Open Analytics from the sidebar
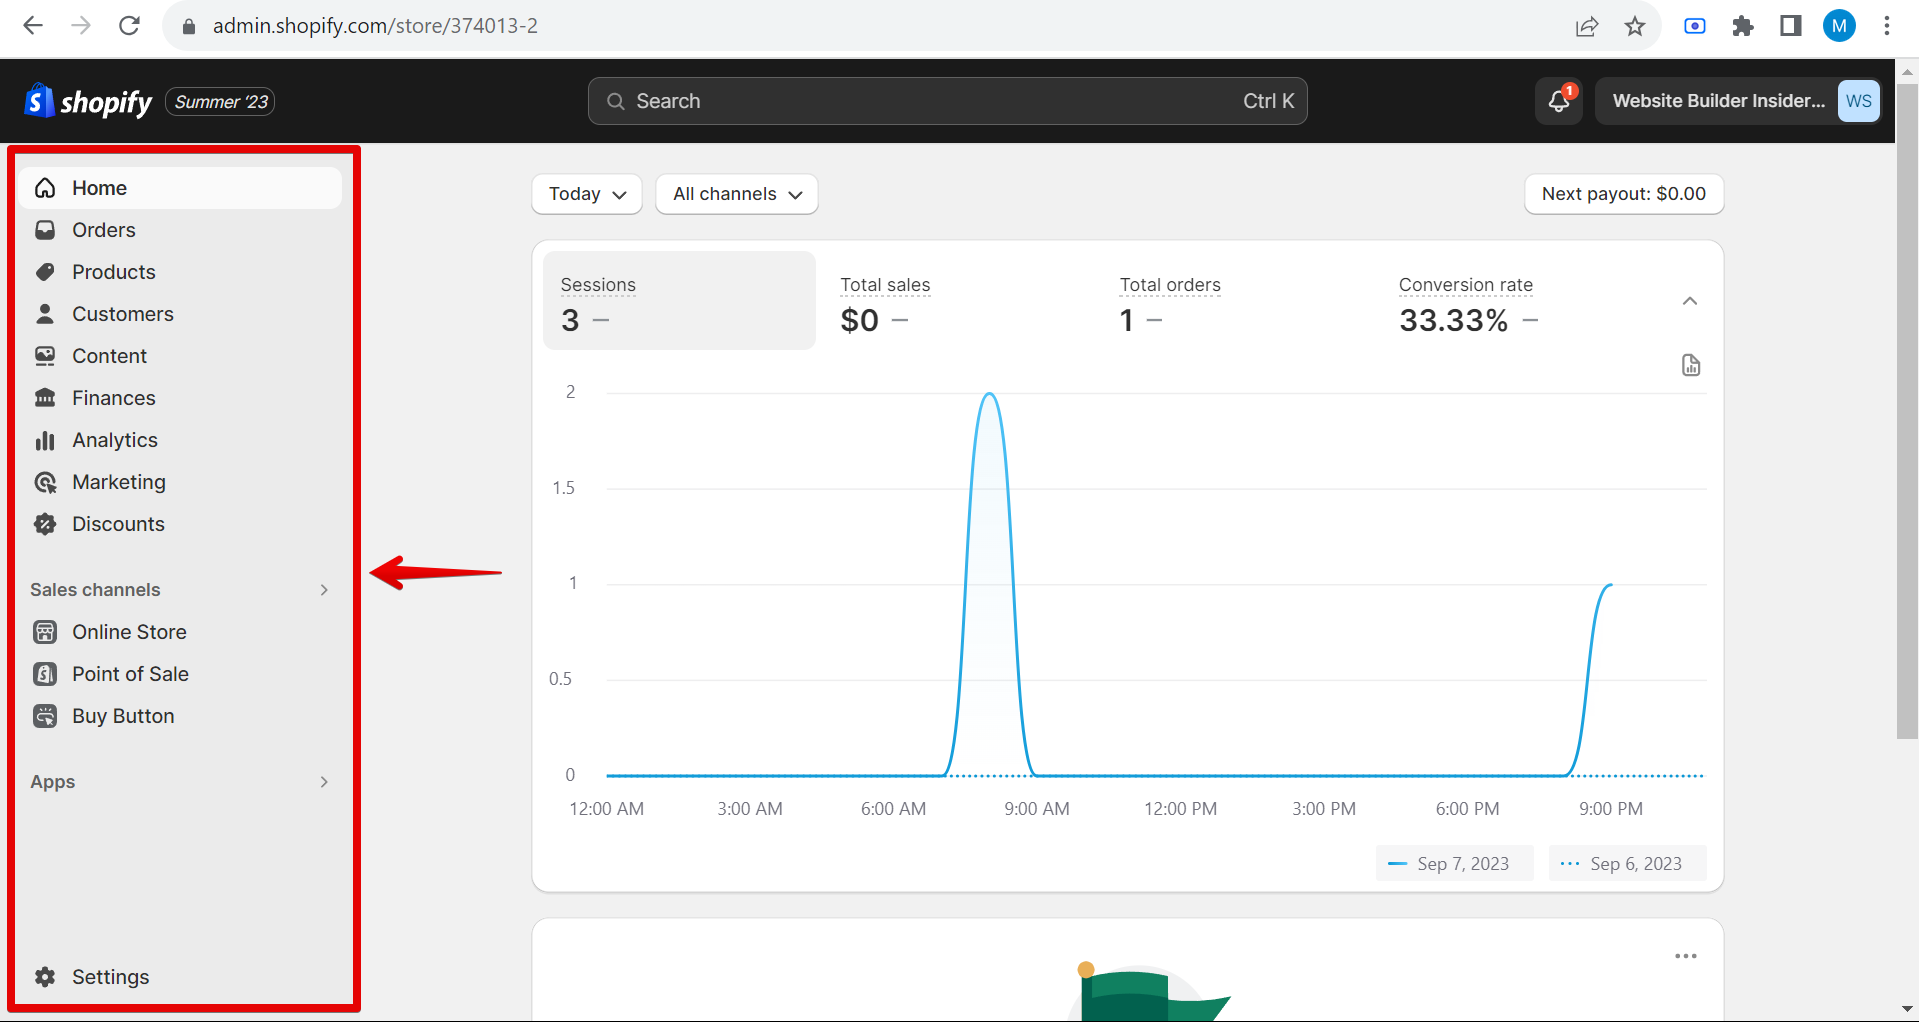The width and height of the screenshot is (1919, 1022). coord(114,440)
